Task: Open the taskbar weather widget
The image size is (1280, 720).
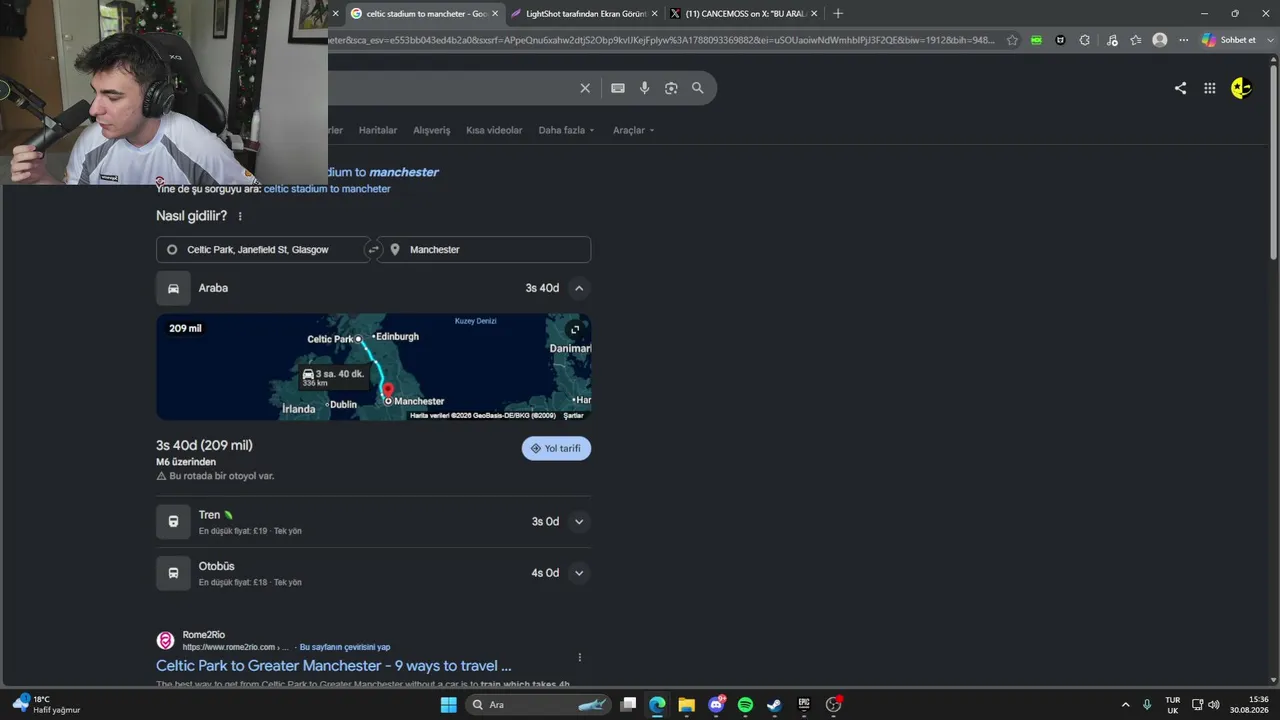Action: point(46,705)
